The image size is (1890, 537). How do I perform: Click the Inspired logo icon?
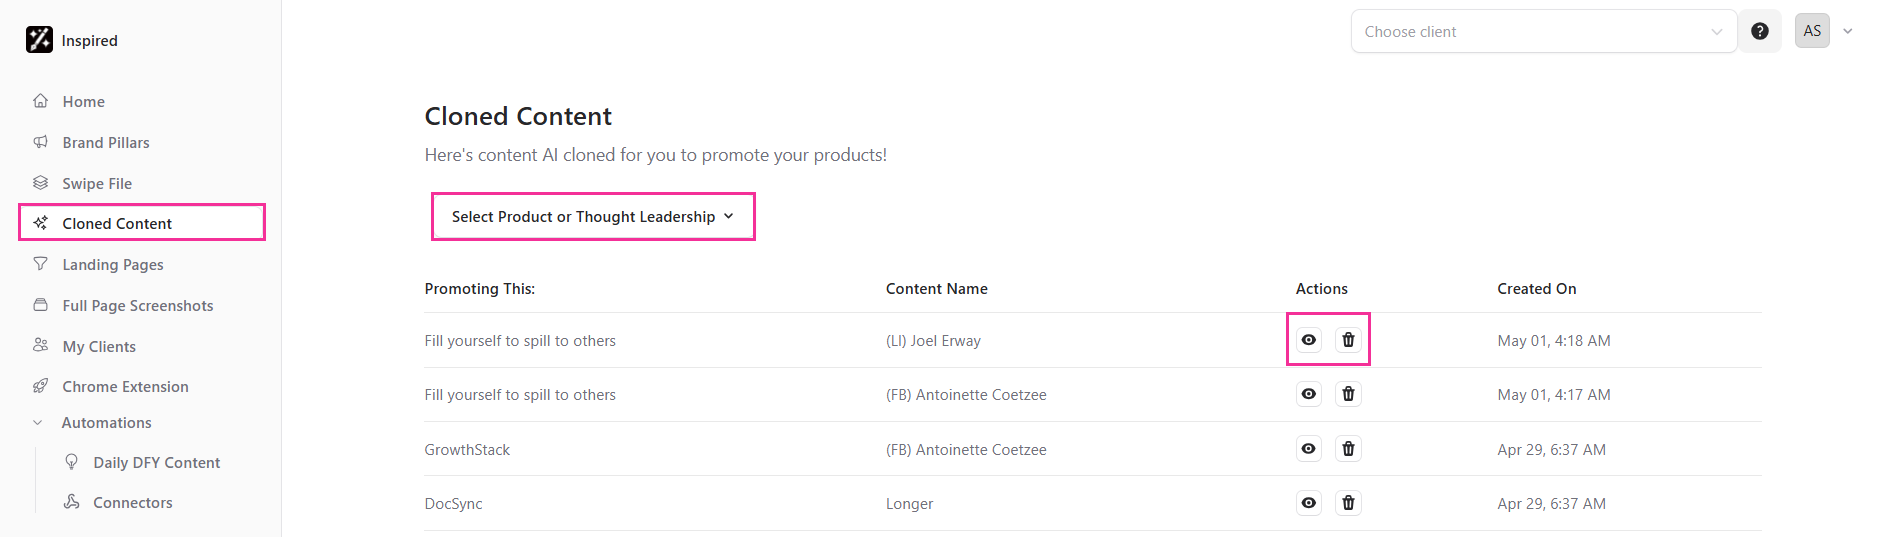(x=39, y=40)
